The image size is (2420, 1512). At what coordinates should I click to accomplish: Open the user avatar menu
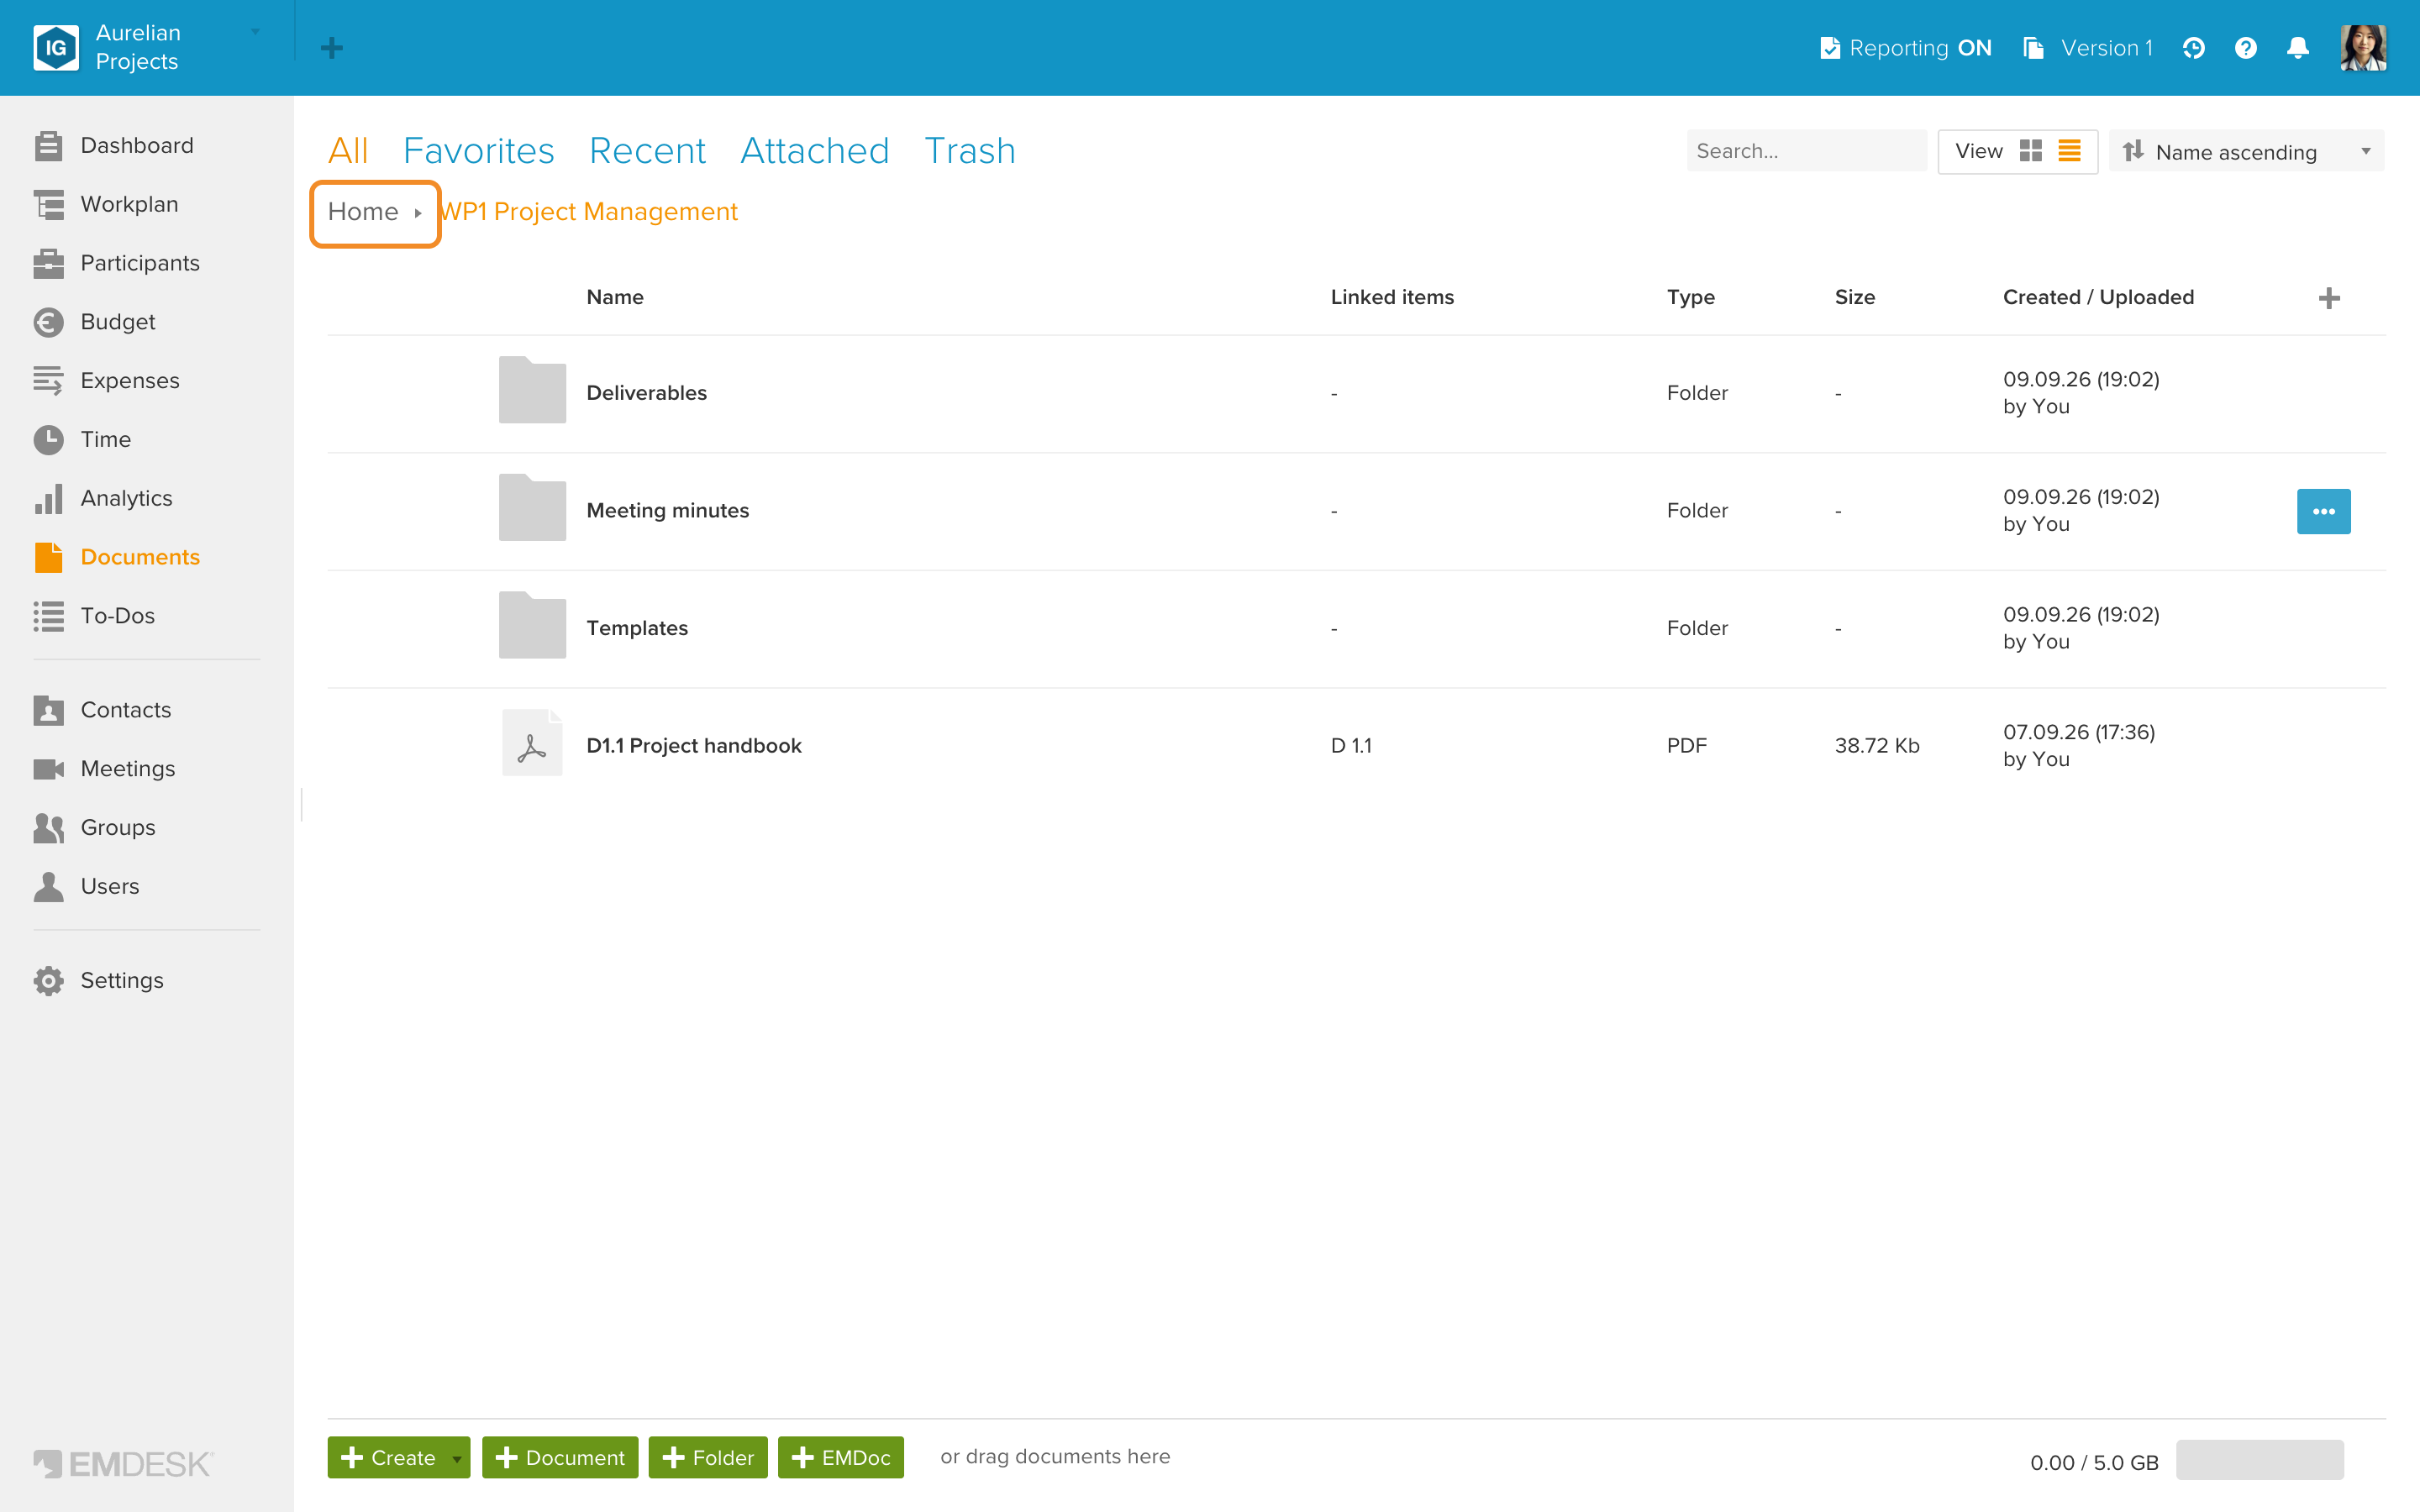[x=2364, y=48]
